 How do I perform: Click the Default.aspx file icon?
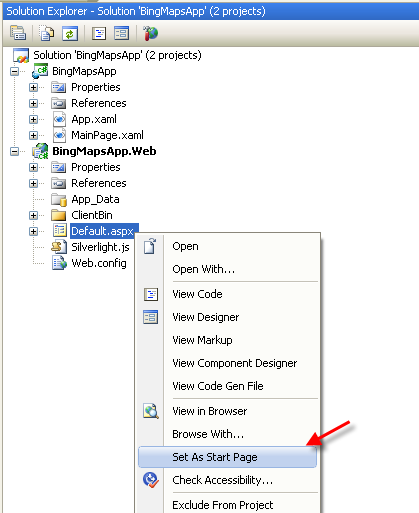click(x=60, y=231)
